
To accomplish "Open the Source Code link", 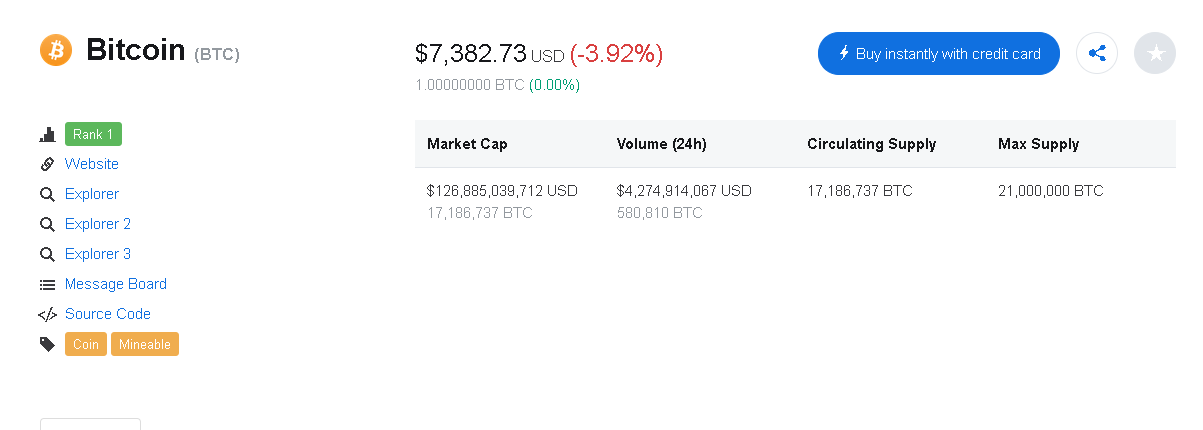I will (x=108, y=314).
